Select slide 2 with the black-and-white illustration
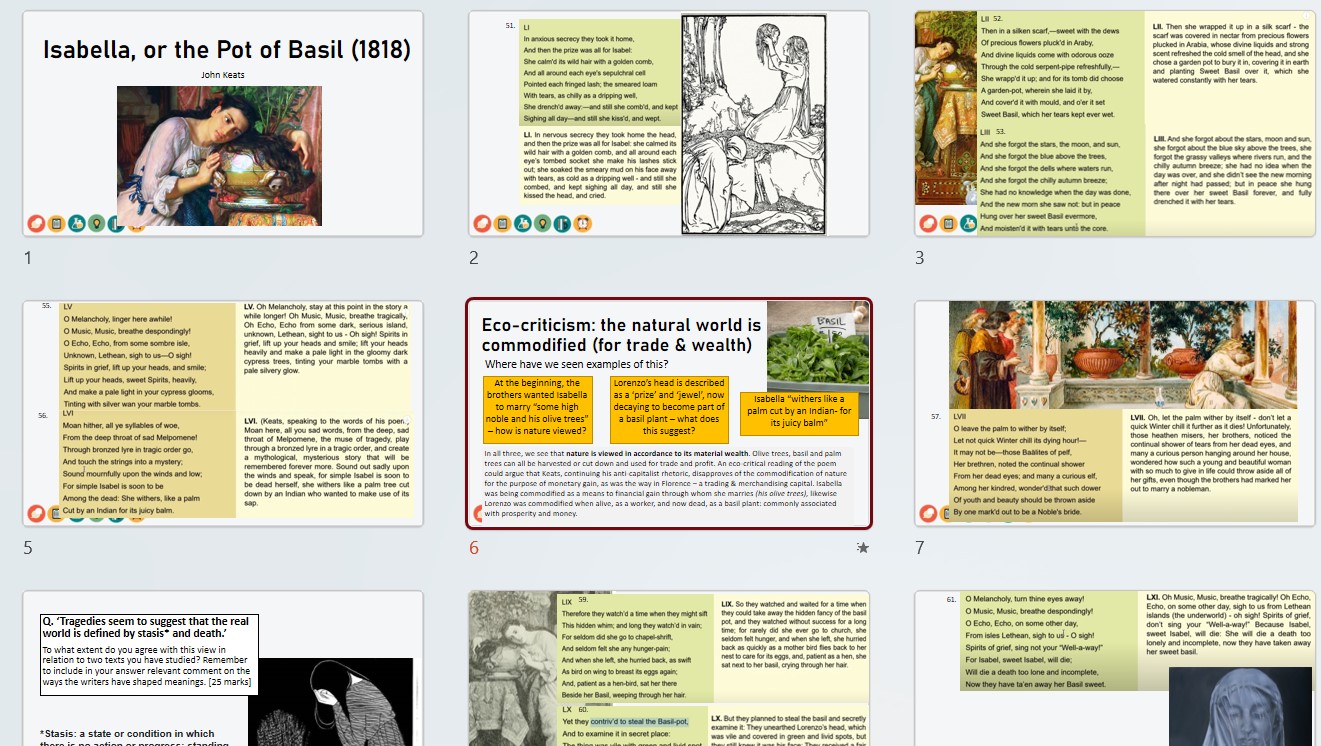 click(669, 124)
